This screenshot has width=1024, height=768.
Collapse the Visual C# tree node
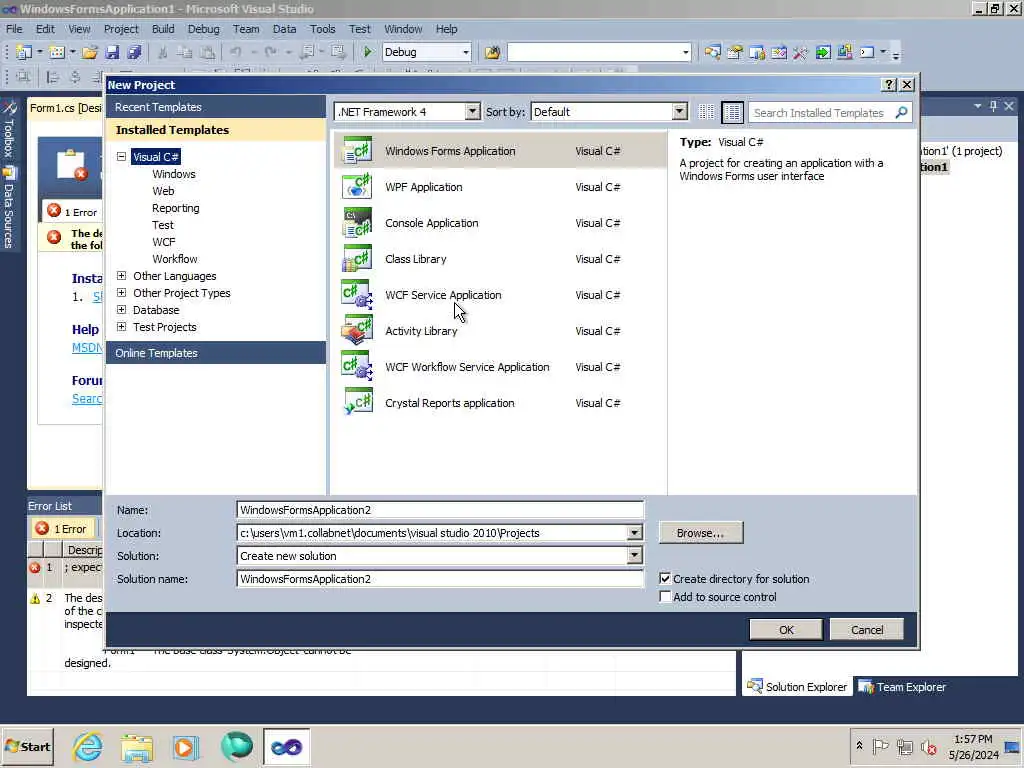point(121,157)
